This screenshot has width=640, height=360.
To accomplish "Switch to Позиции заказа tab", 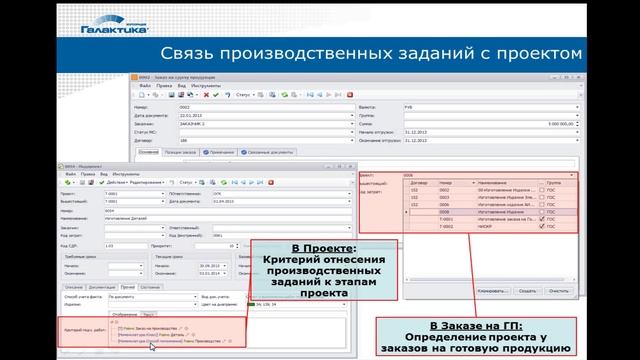I will click(x=180, y=152).
